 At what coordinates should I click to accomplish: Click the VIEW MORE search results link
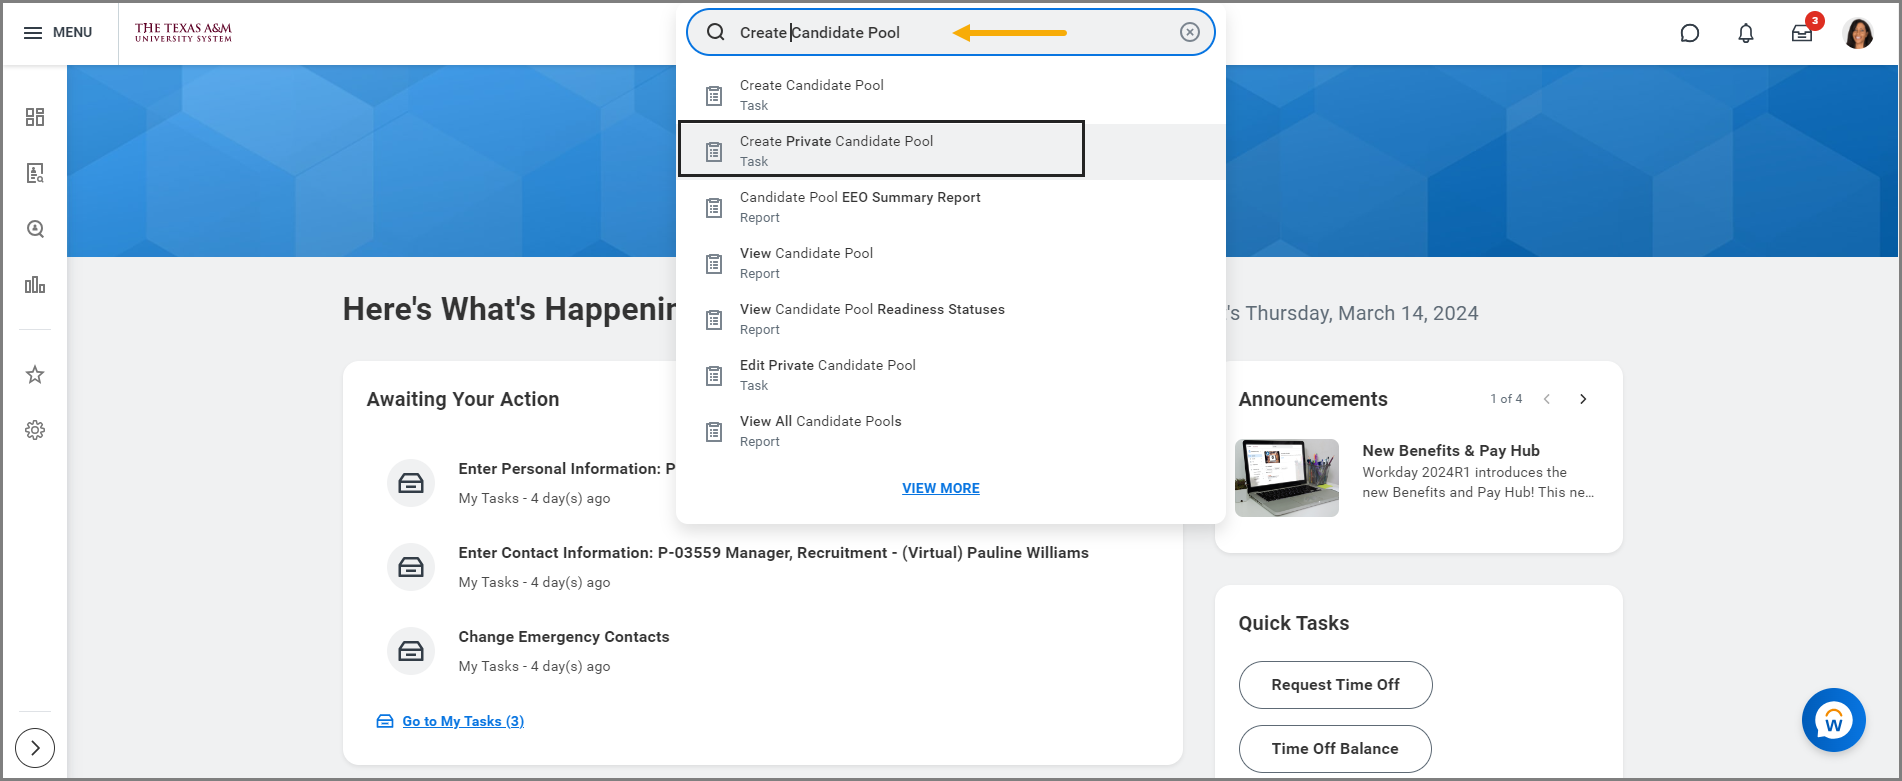point(940,488)
